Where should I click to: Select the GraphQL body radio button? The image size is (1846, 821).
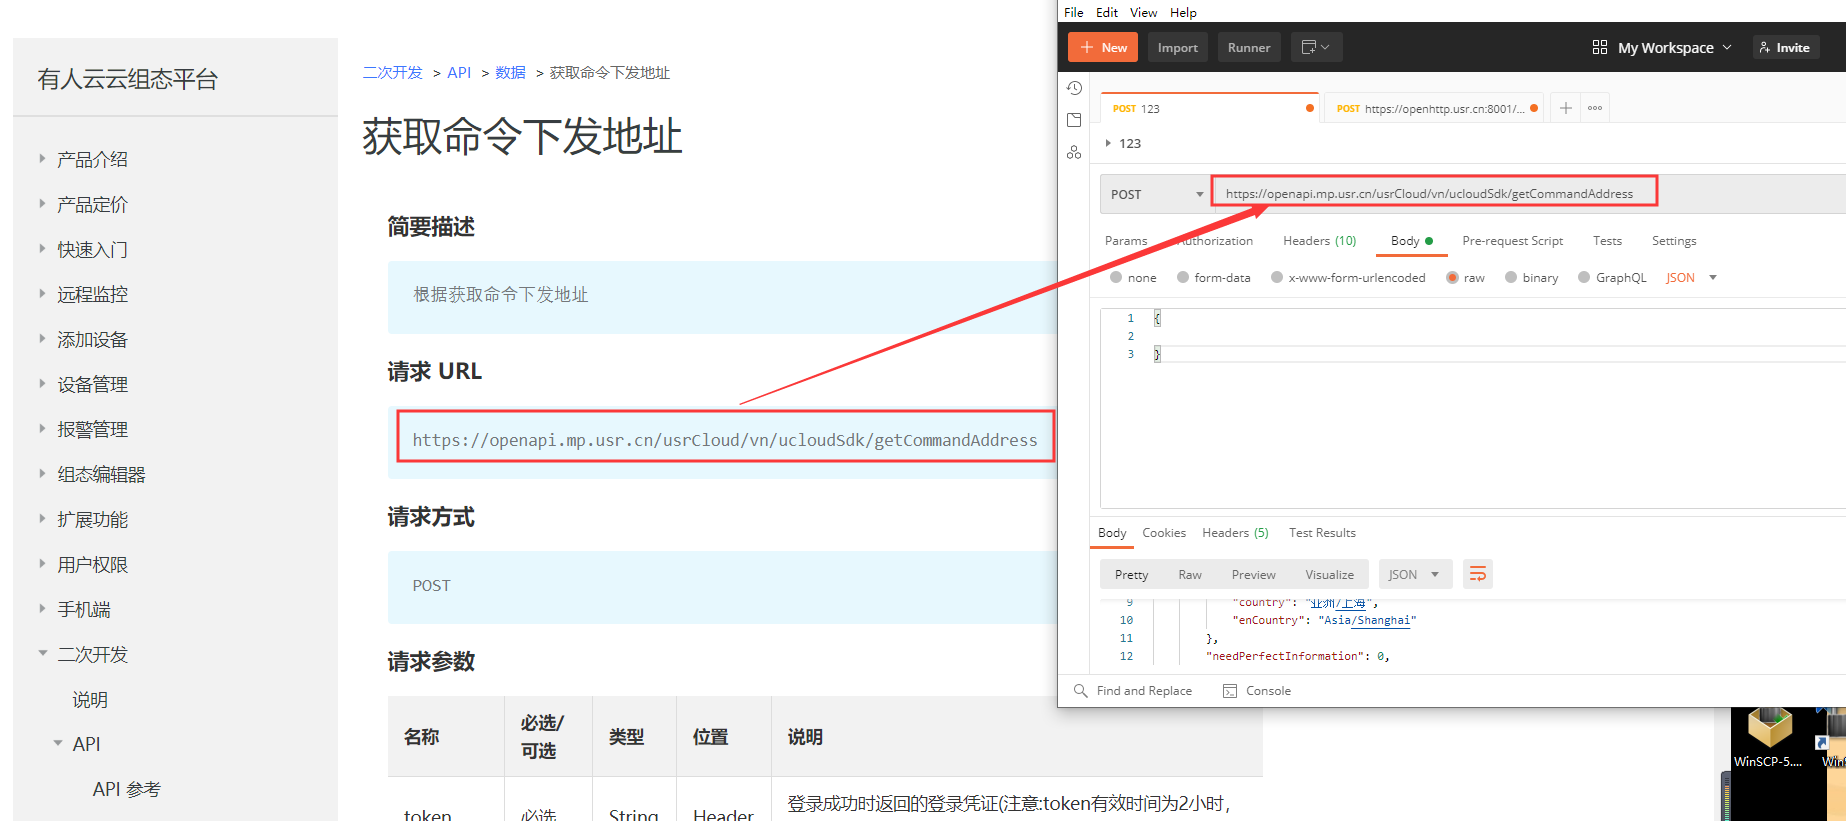(1584, 278)
